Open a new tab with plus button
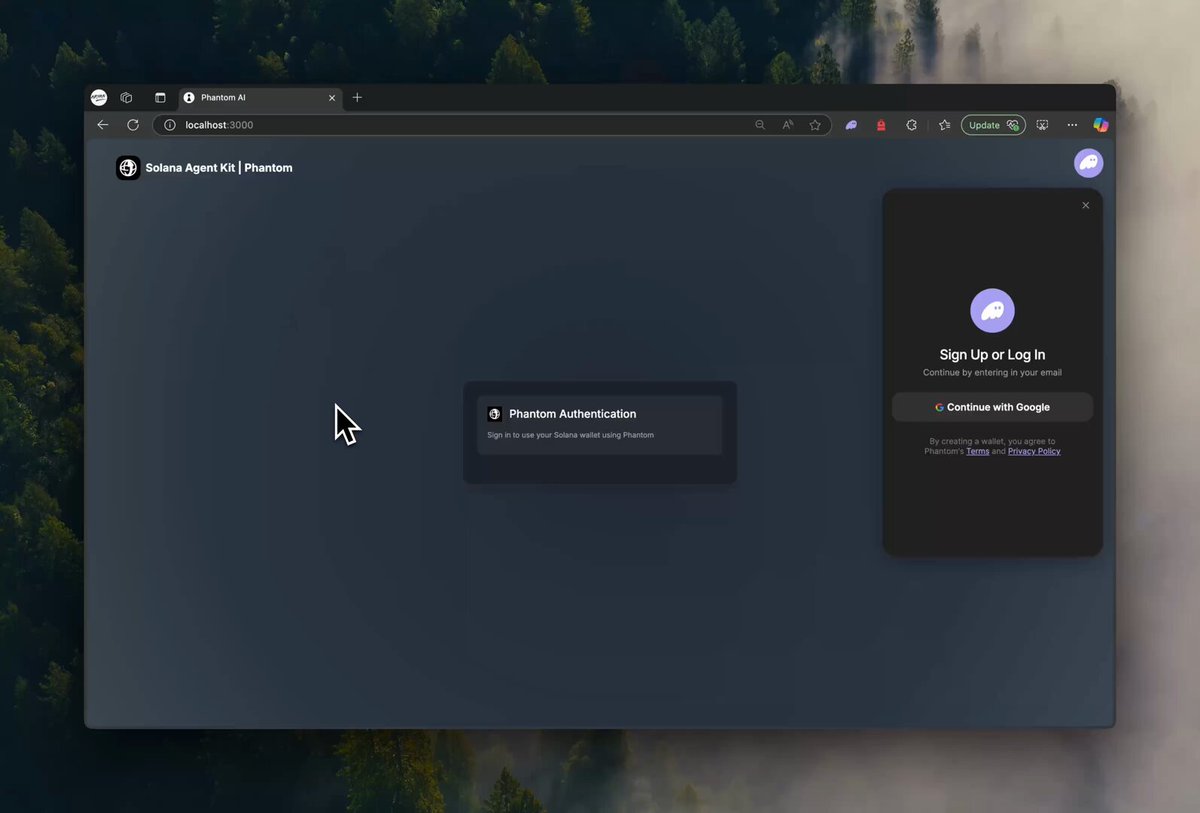Image resolution: width=1200 pixels, height=813 pixels. (357, 98)
